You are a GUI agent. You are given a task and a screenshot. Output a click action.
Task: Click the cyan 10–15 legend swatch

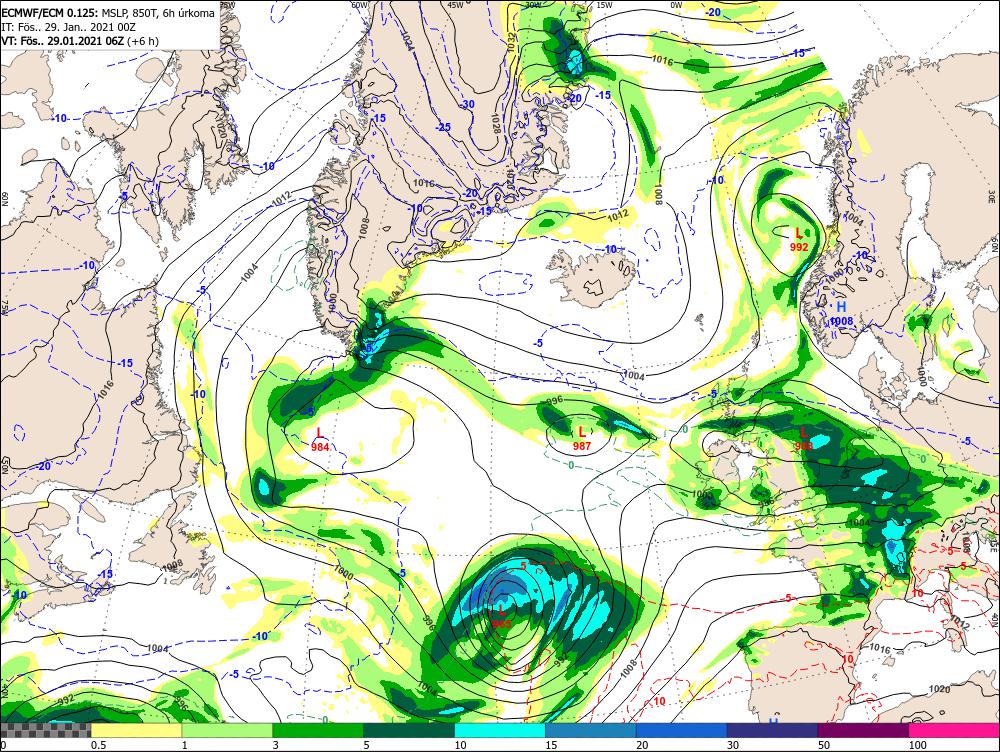pos(499,730)
